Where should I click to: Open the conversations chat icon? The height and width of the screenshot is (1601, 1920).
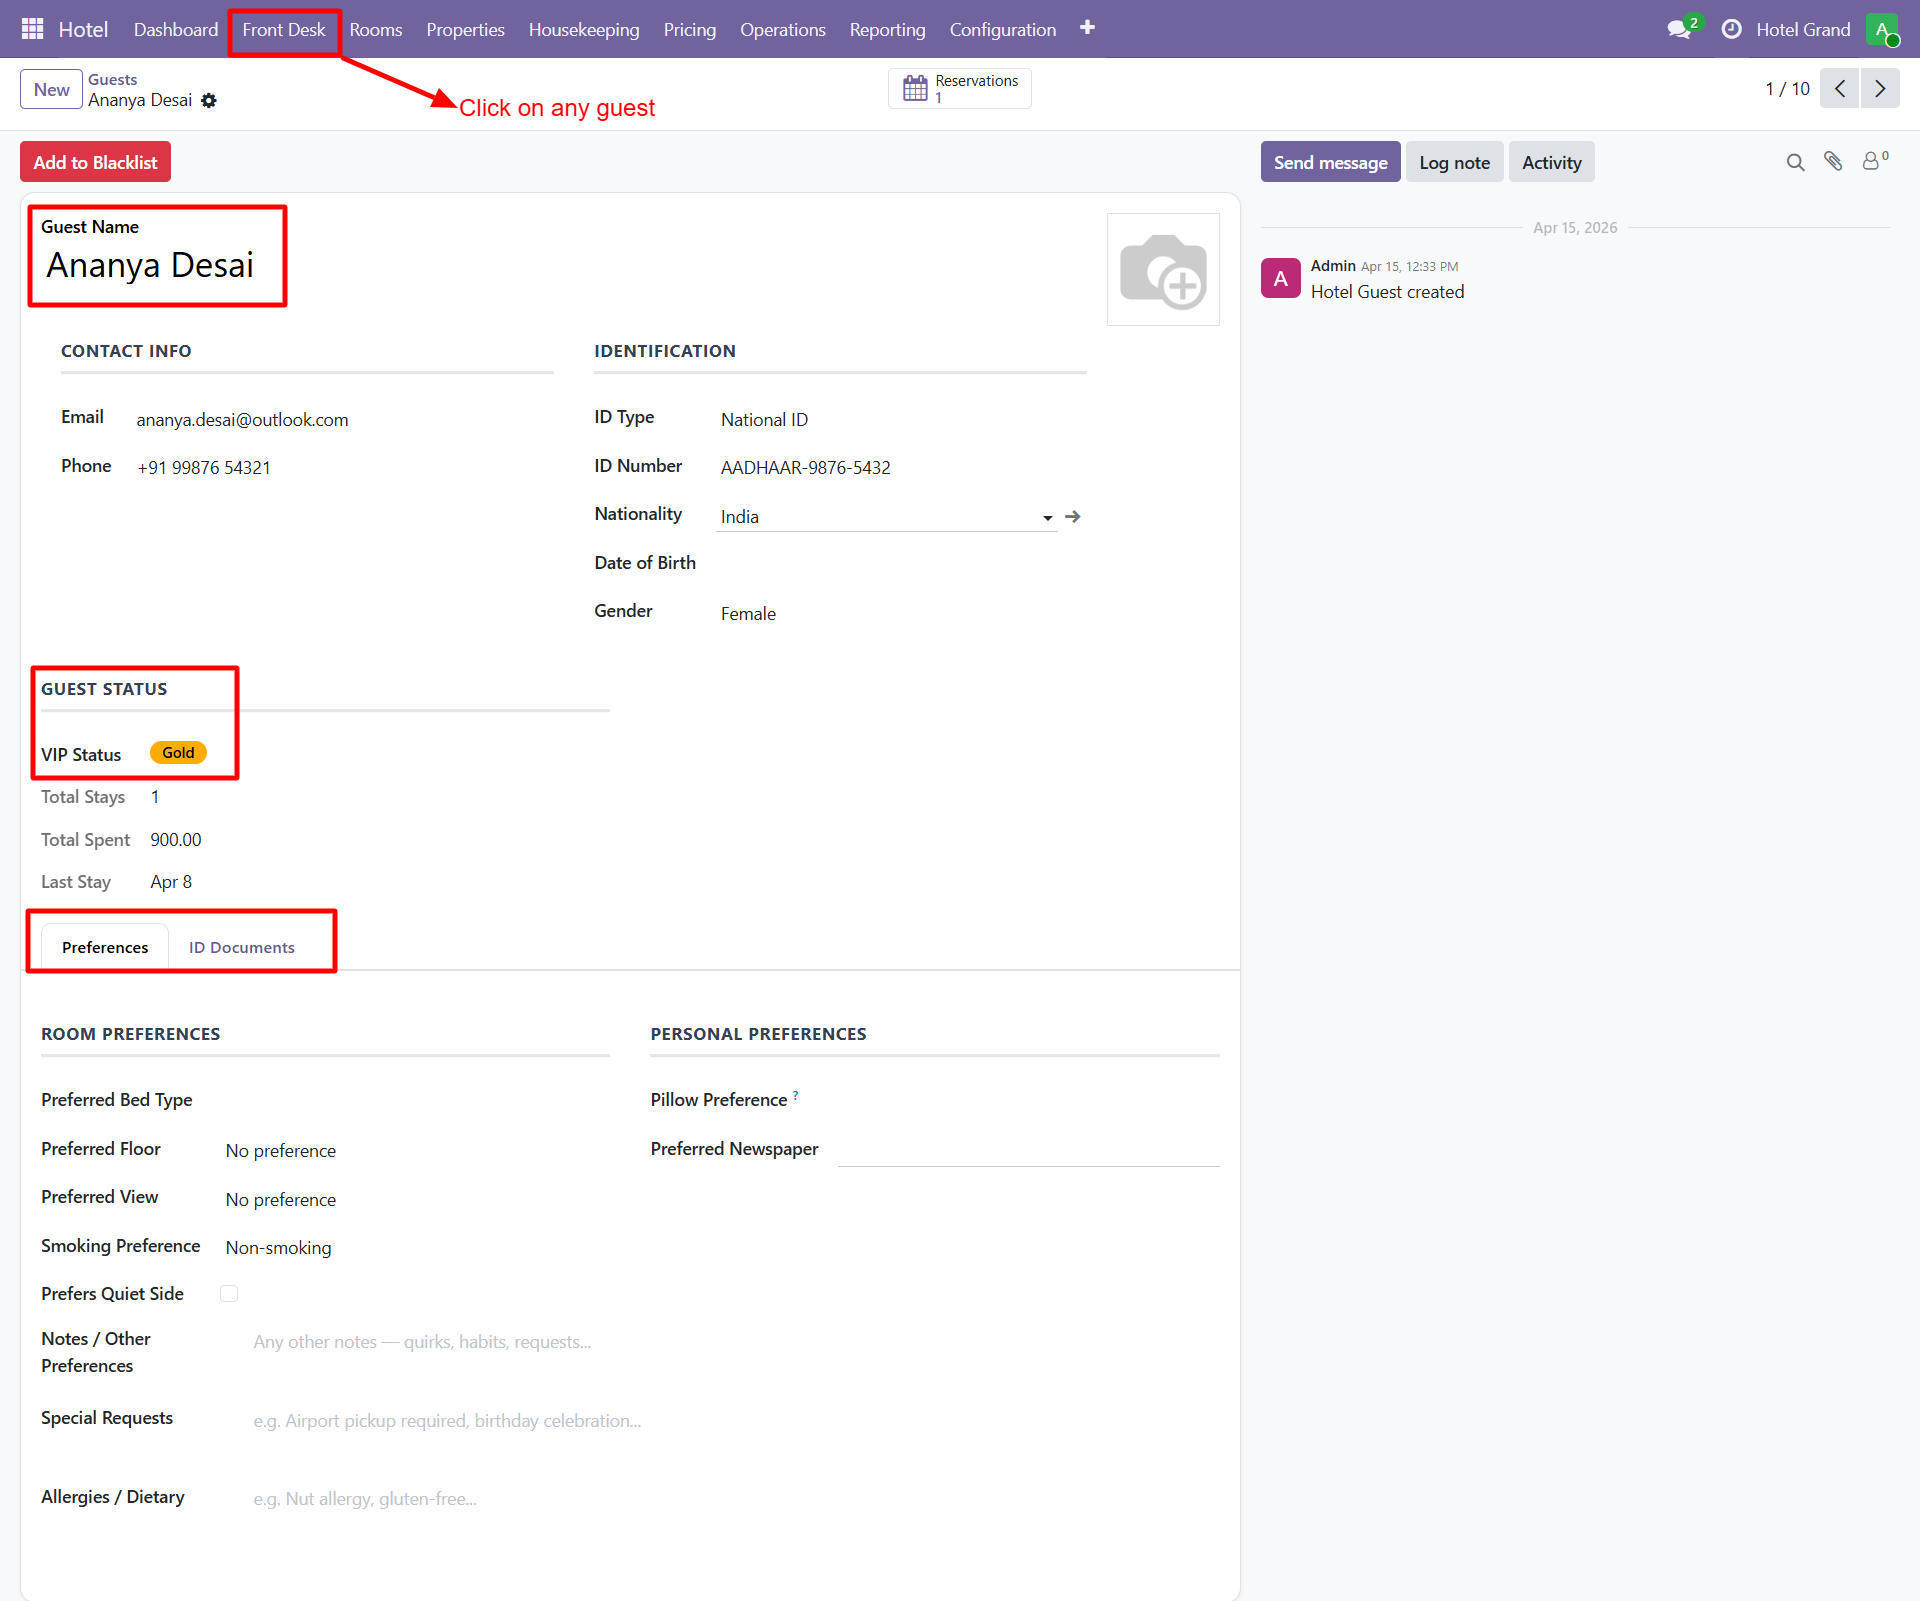1679,29
